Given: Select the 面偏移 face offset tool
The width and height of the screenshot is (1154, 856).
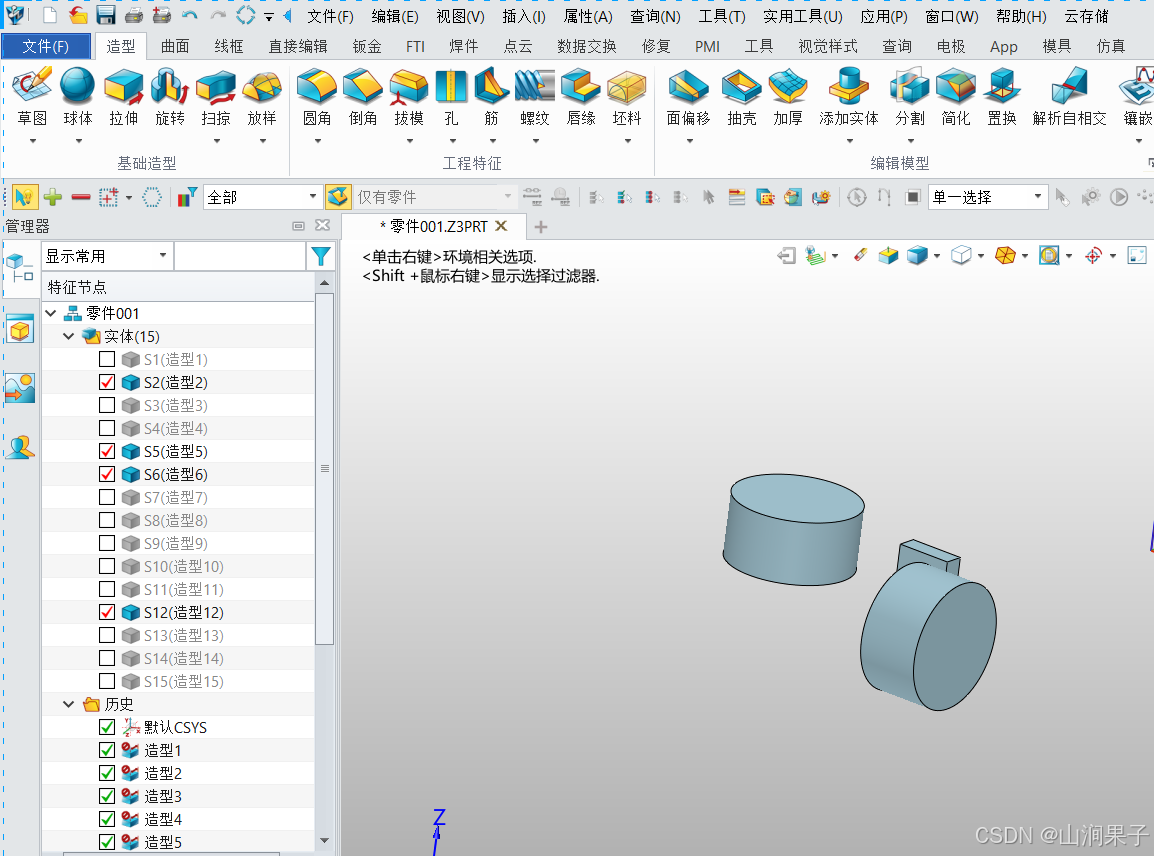Looking at the screenshot, I should click(688, 97).
